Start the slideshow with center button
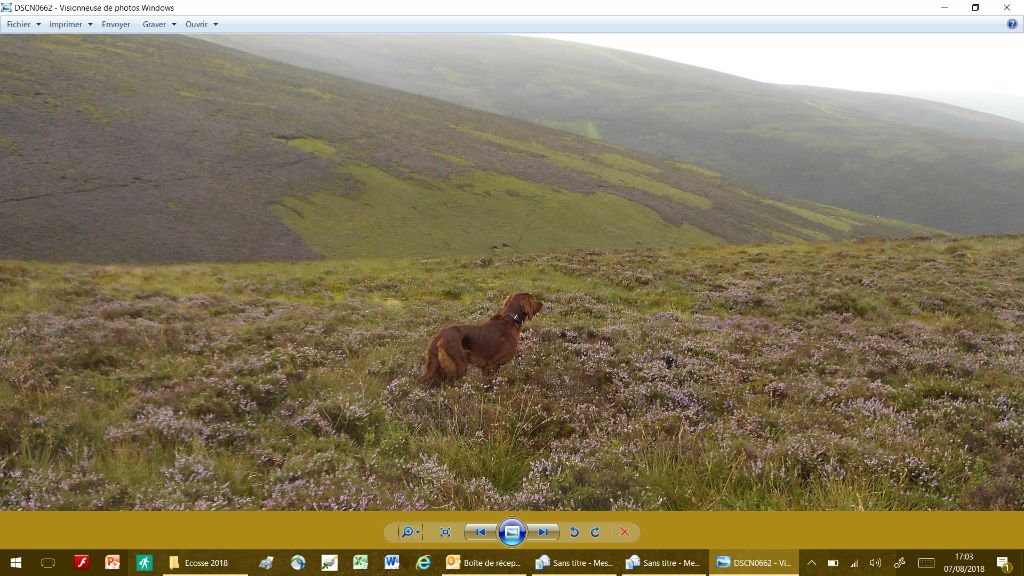The width and height of the screenshot is (1024, 576). pos(512,532)
